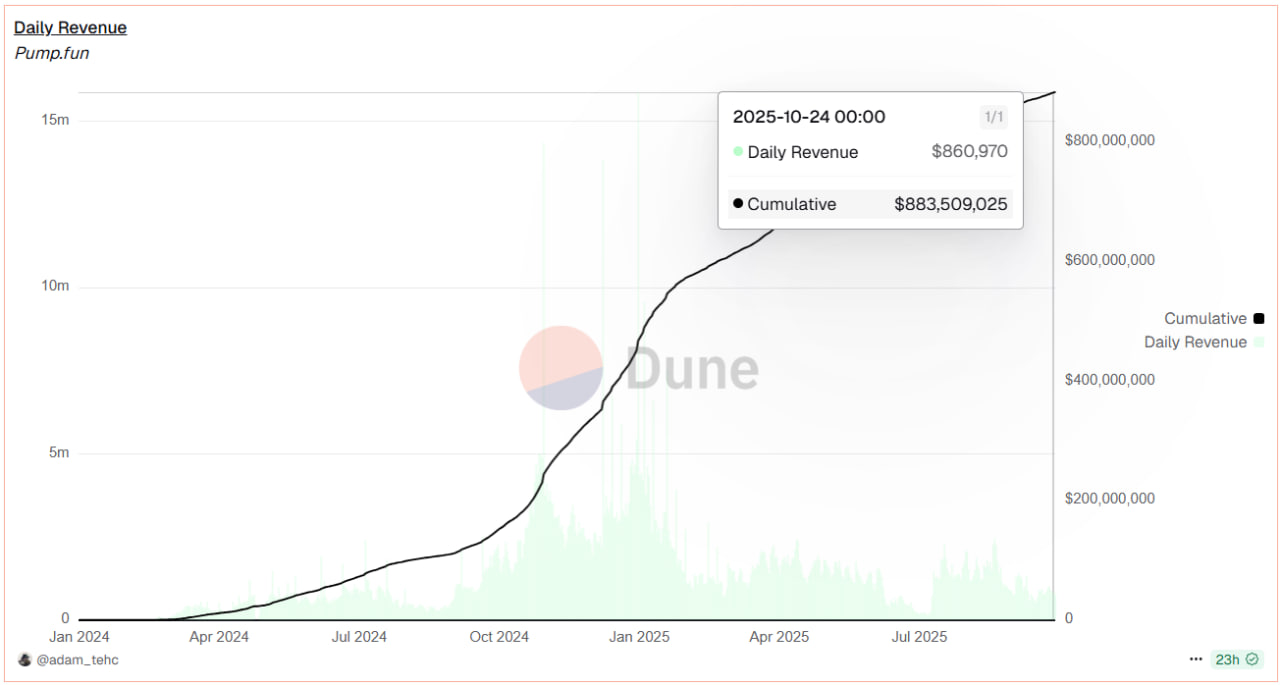Viewport: 1280px width, 685px height.
Task: Click the 1/1 pager badge in tooltip
Action: (993, 117)
